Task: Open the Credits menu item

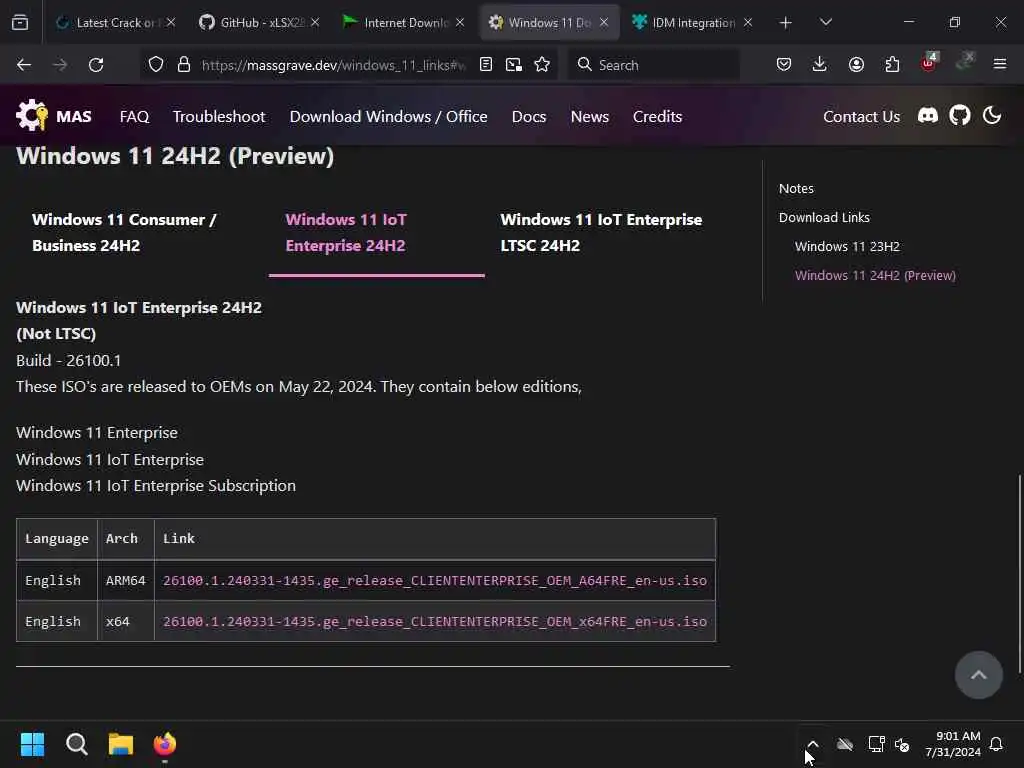Action: point(657,116)
